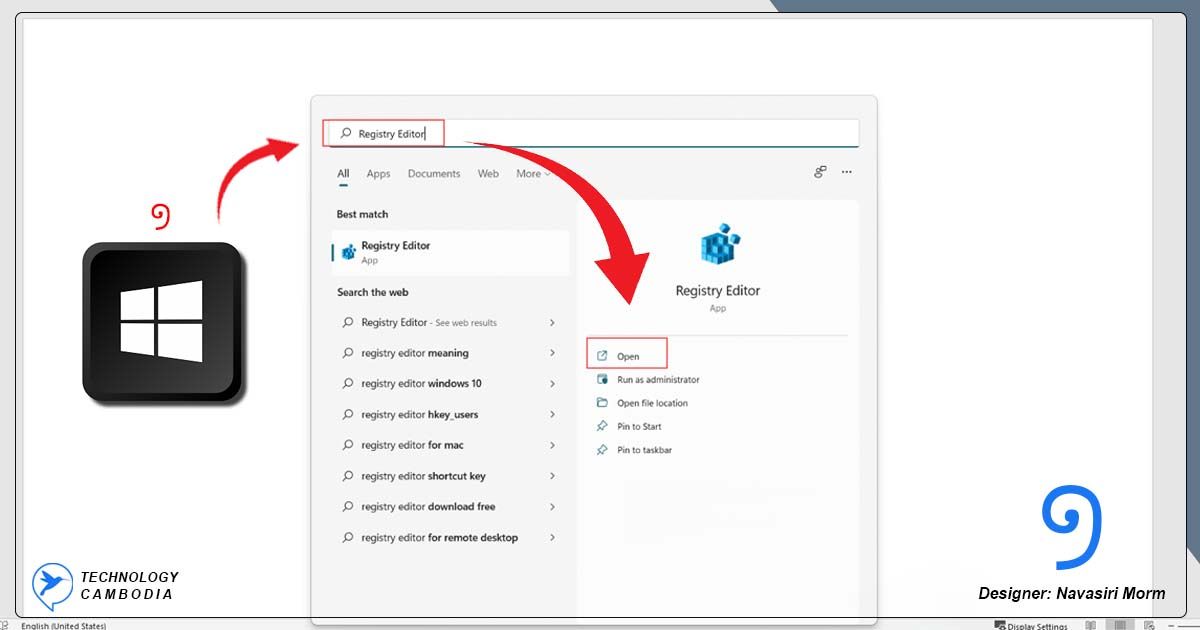The width and height of the screenshot is (1200, 630).
Task: Switch to the Apps search tab
Action: pos(378,174)
